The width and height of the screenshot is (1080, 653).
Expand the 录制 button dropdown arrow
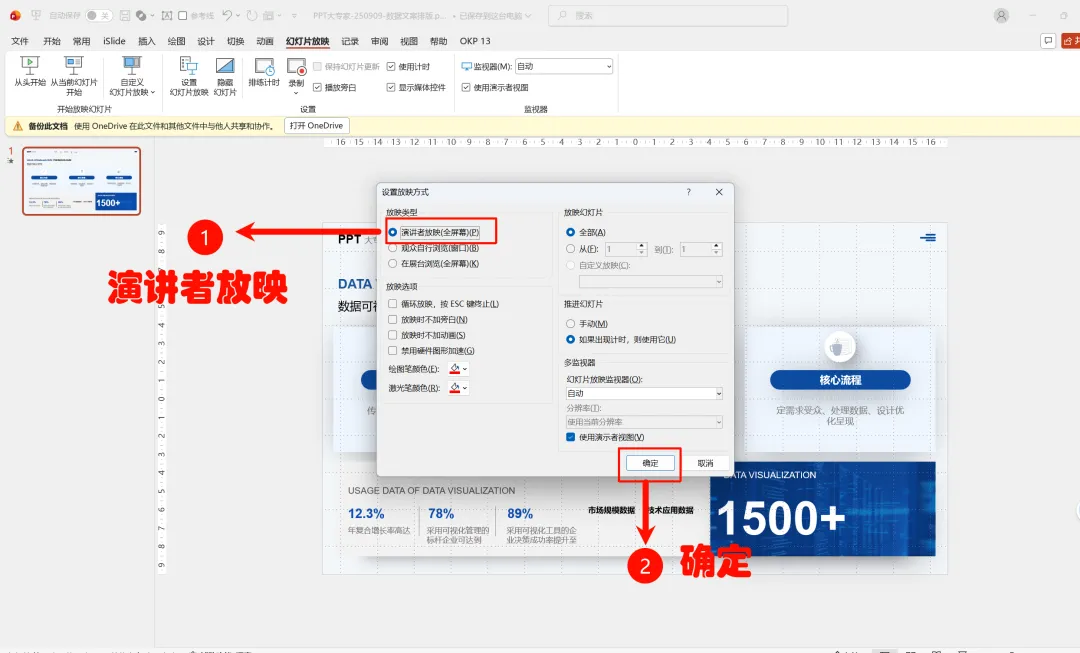tap(296, 94)
